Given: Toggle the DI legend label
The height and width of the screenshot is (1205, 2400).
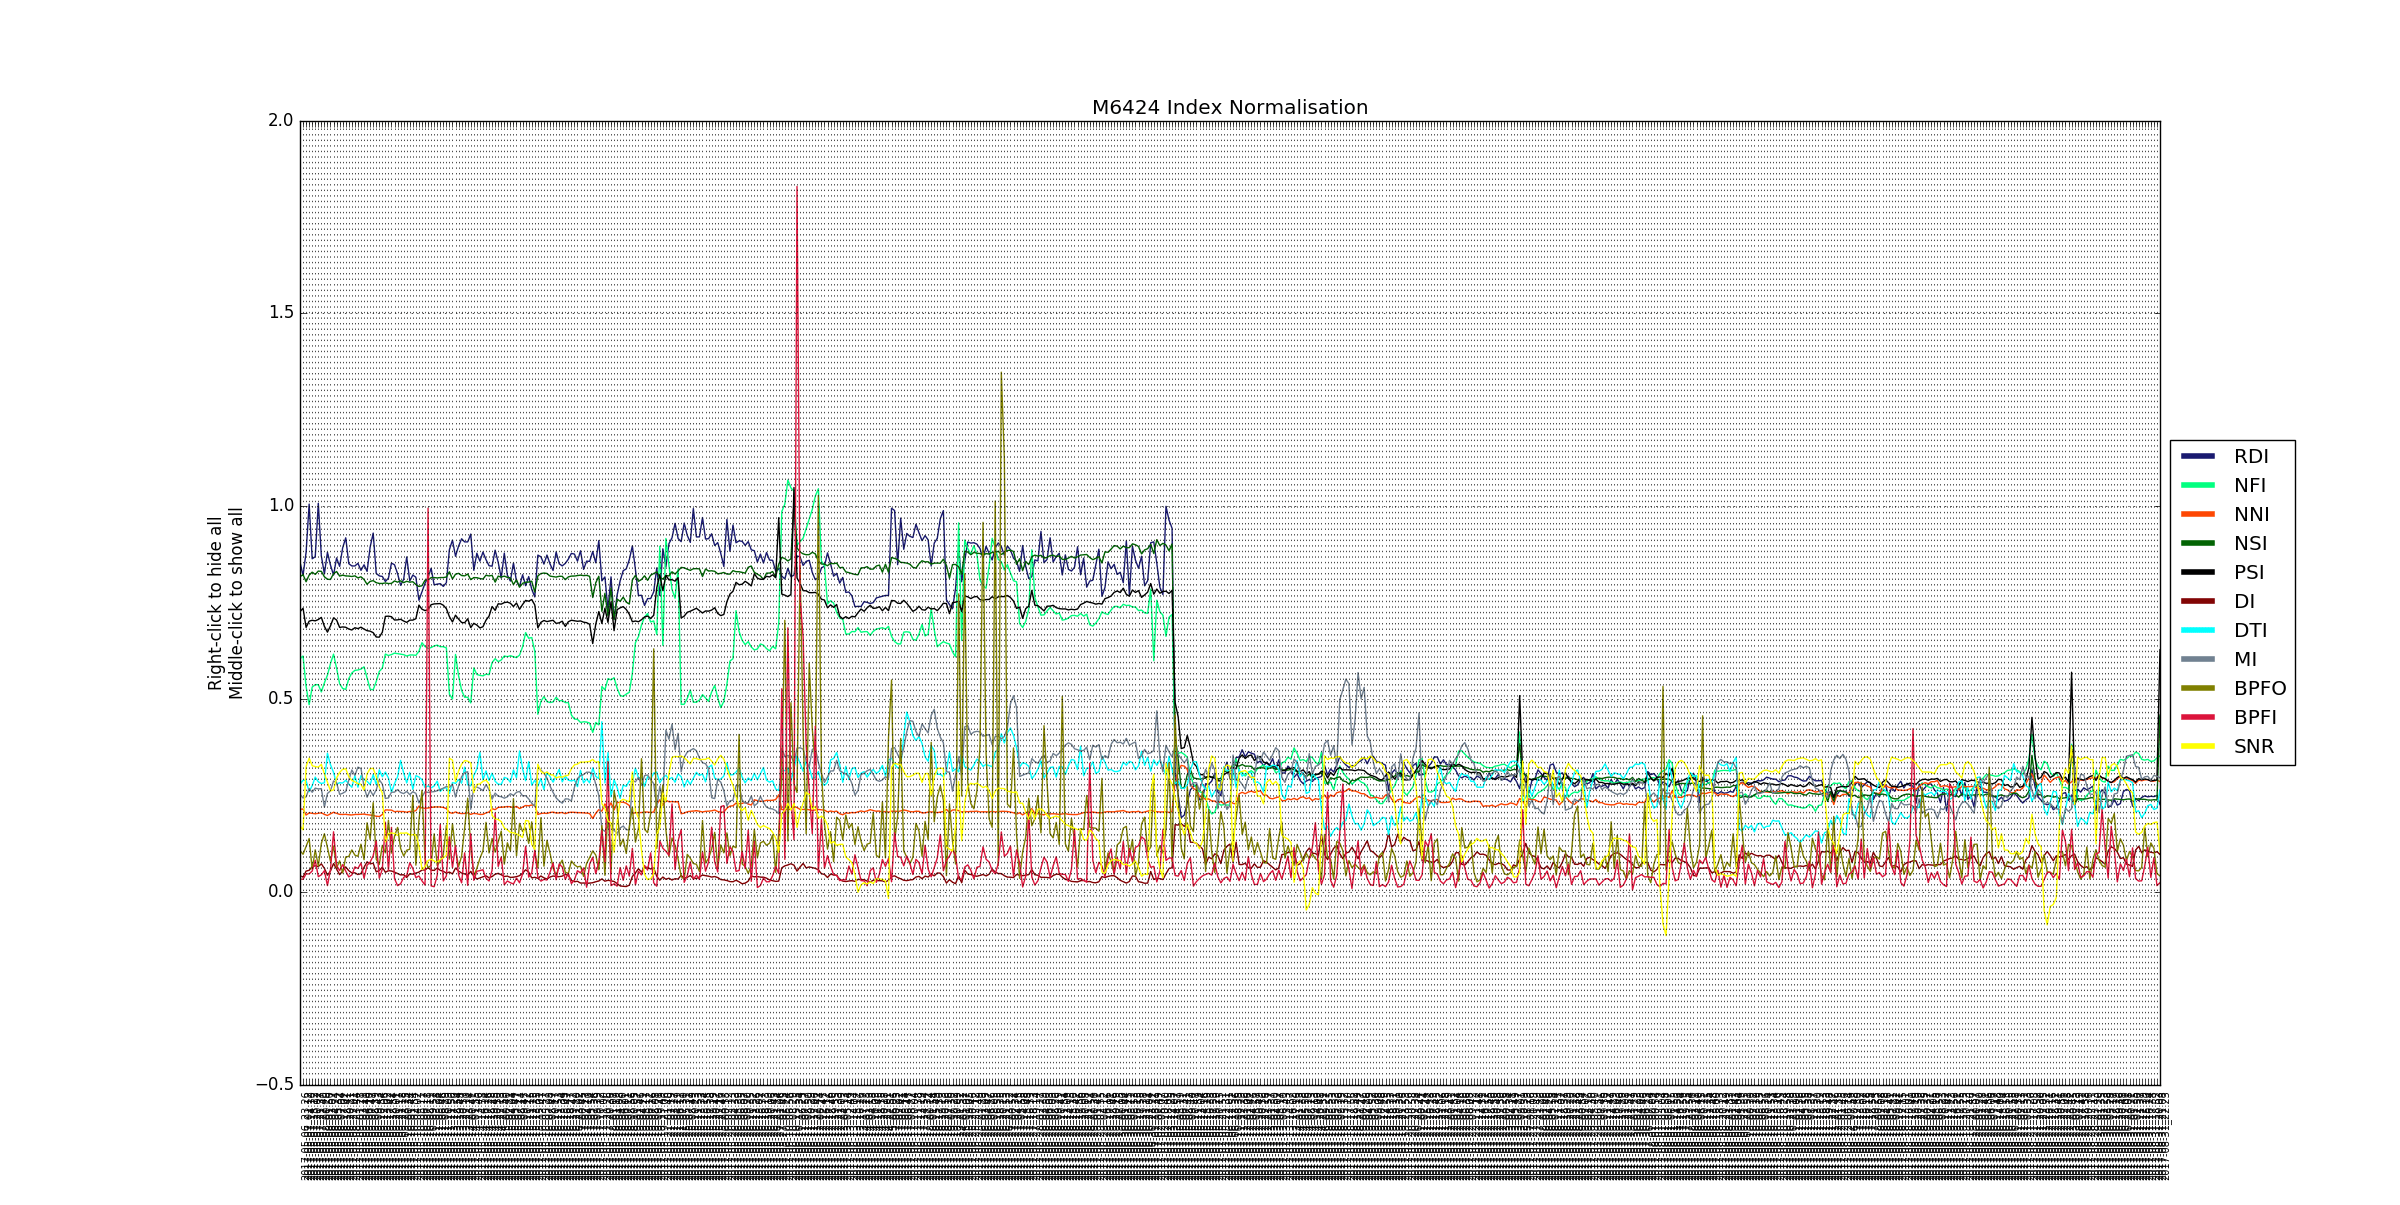Looking at the screenshot, I should [2244, 601].
